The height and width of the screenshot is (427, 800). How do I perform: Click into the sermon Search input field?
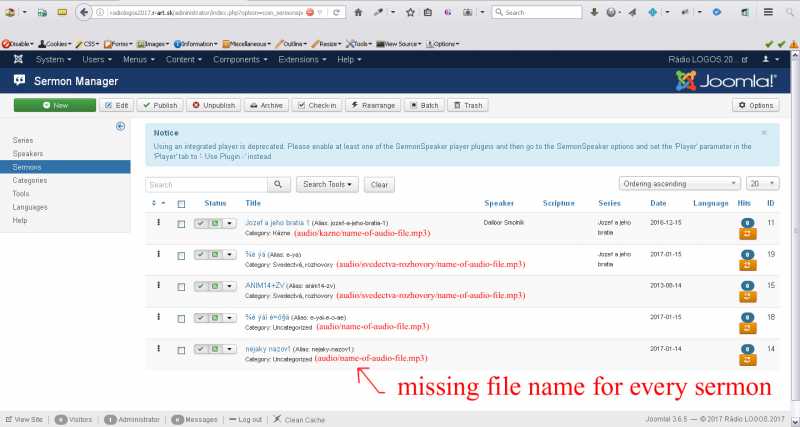point(205,185)
